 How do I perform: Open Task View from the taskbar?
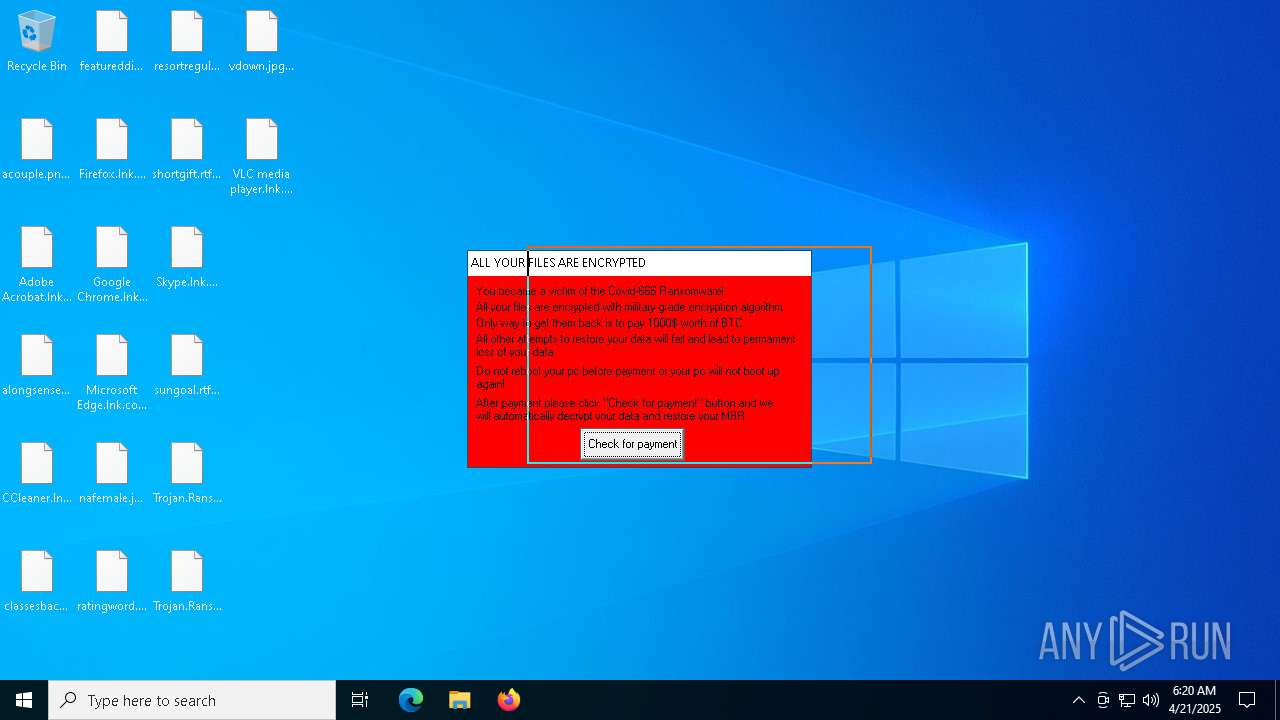tap(360, 700)
